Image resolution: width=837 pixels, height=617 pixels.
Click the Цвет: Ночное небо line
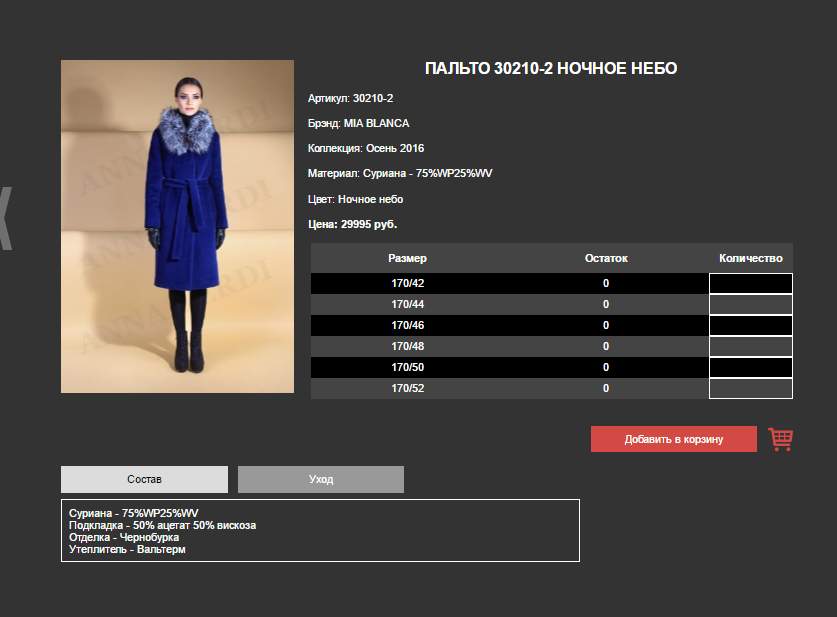355,199
